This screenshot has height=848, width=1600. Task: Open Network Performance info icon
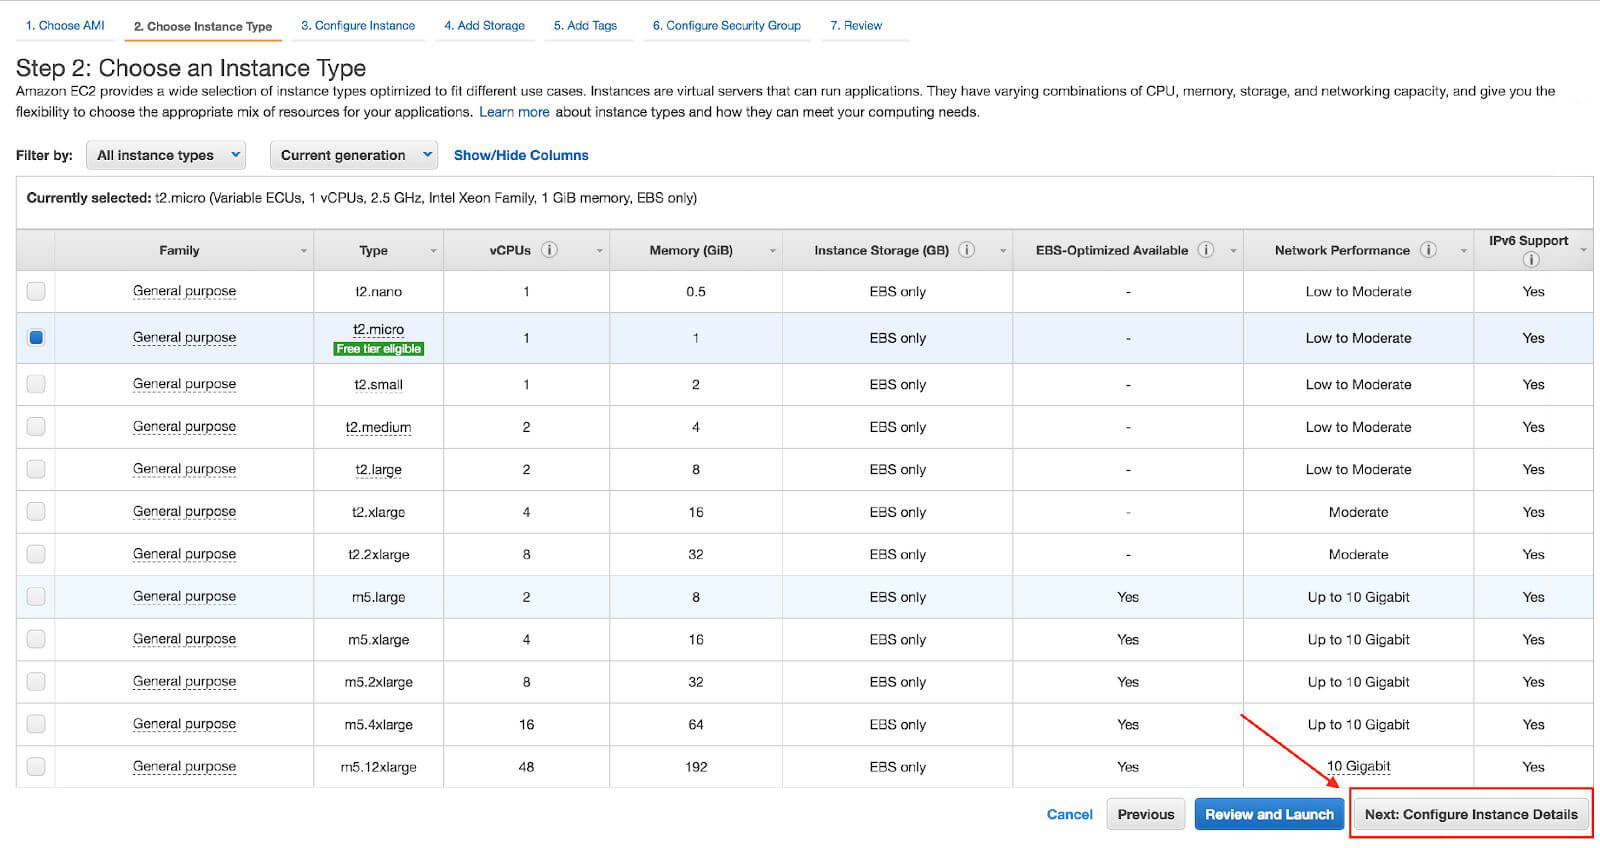[1428, 250]
